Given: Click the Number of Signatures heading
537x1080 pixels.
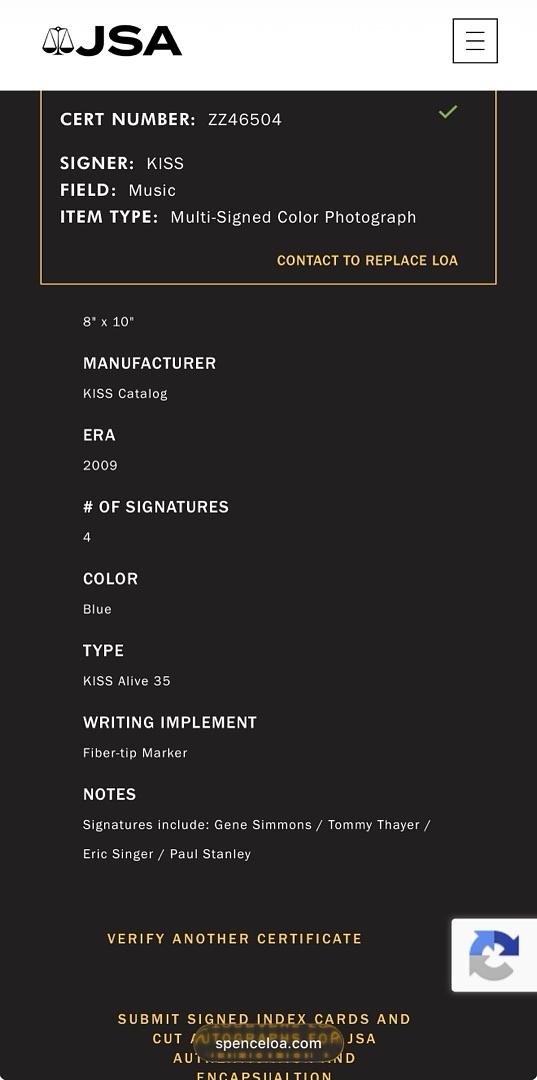Looking at the screenshot, I should pyautogui.click(x=156, y=507).
